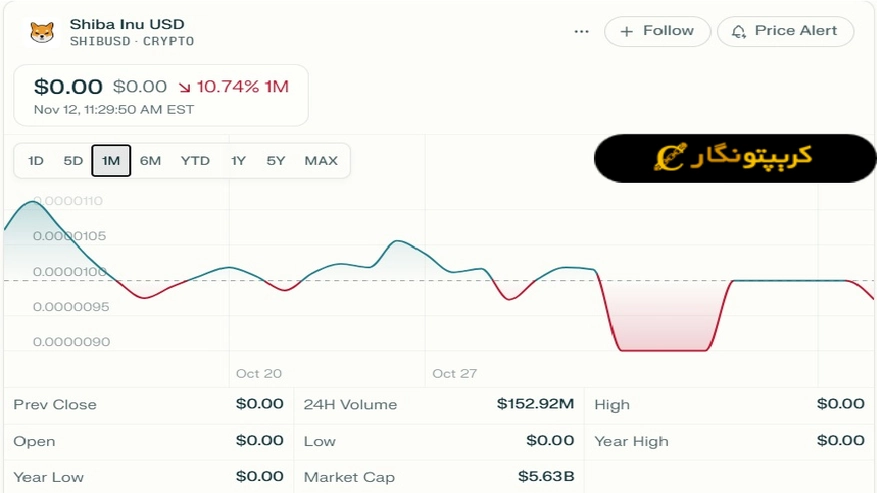Click the Market Cap value $5.63B
Viewport: 877px width, 493px height.
[546, 477]
